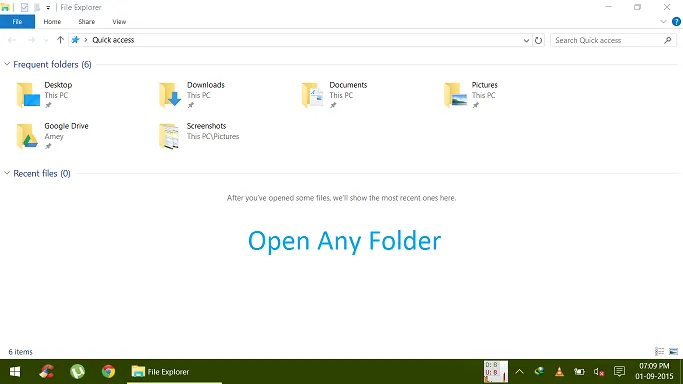Click the 6 items status text
The image size is (683, 384).
click(x=20, y=352)
